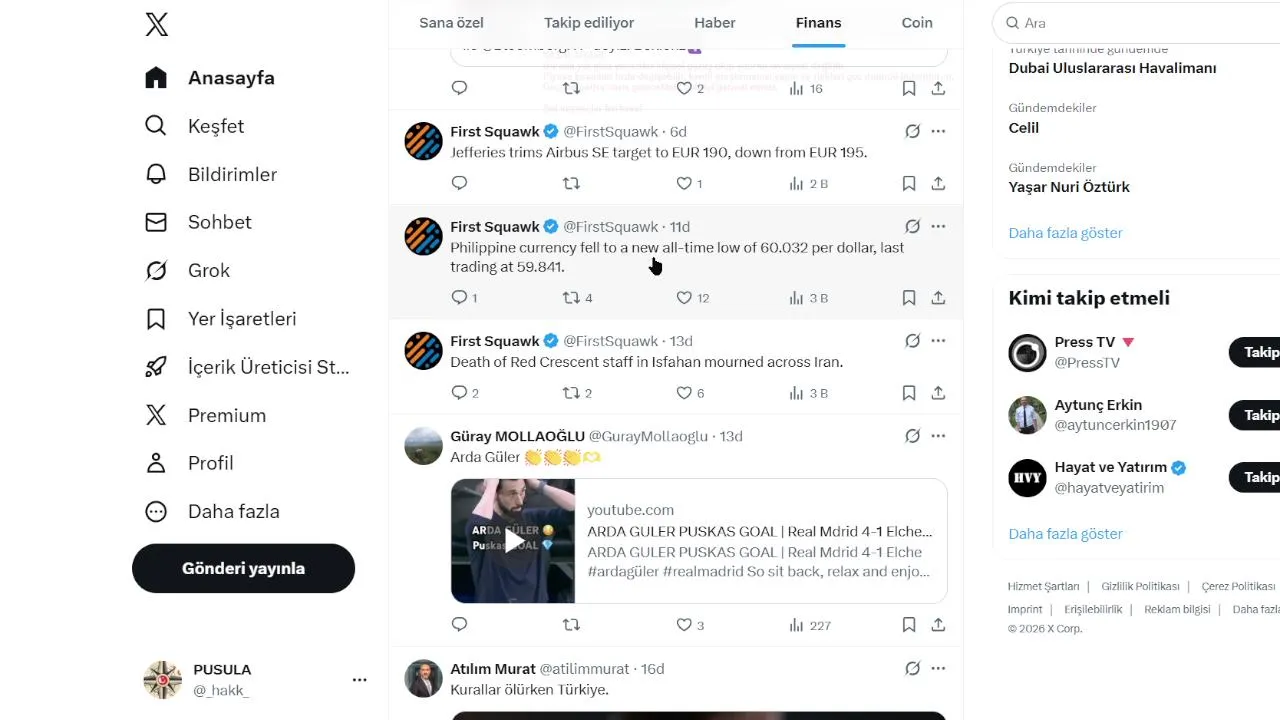Screen dimensions: 1280x720
Task: Reply to the Arda Güler post
Action: [460, 625]
